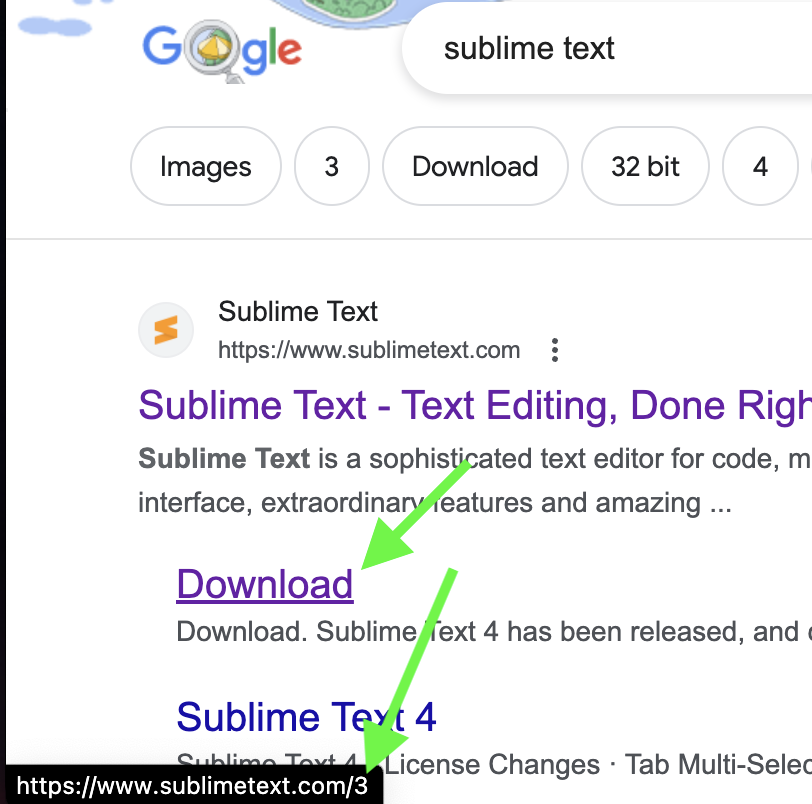Image resolution: width=812 pixels, height=804 pixels.
Task: Click the status bar URL sublimetext.com/3
Action: point(192,786)
